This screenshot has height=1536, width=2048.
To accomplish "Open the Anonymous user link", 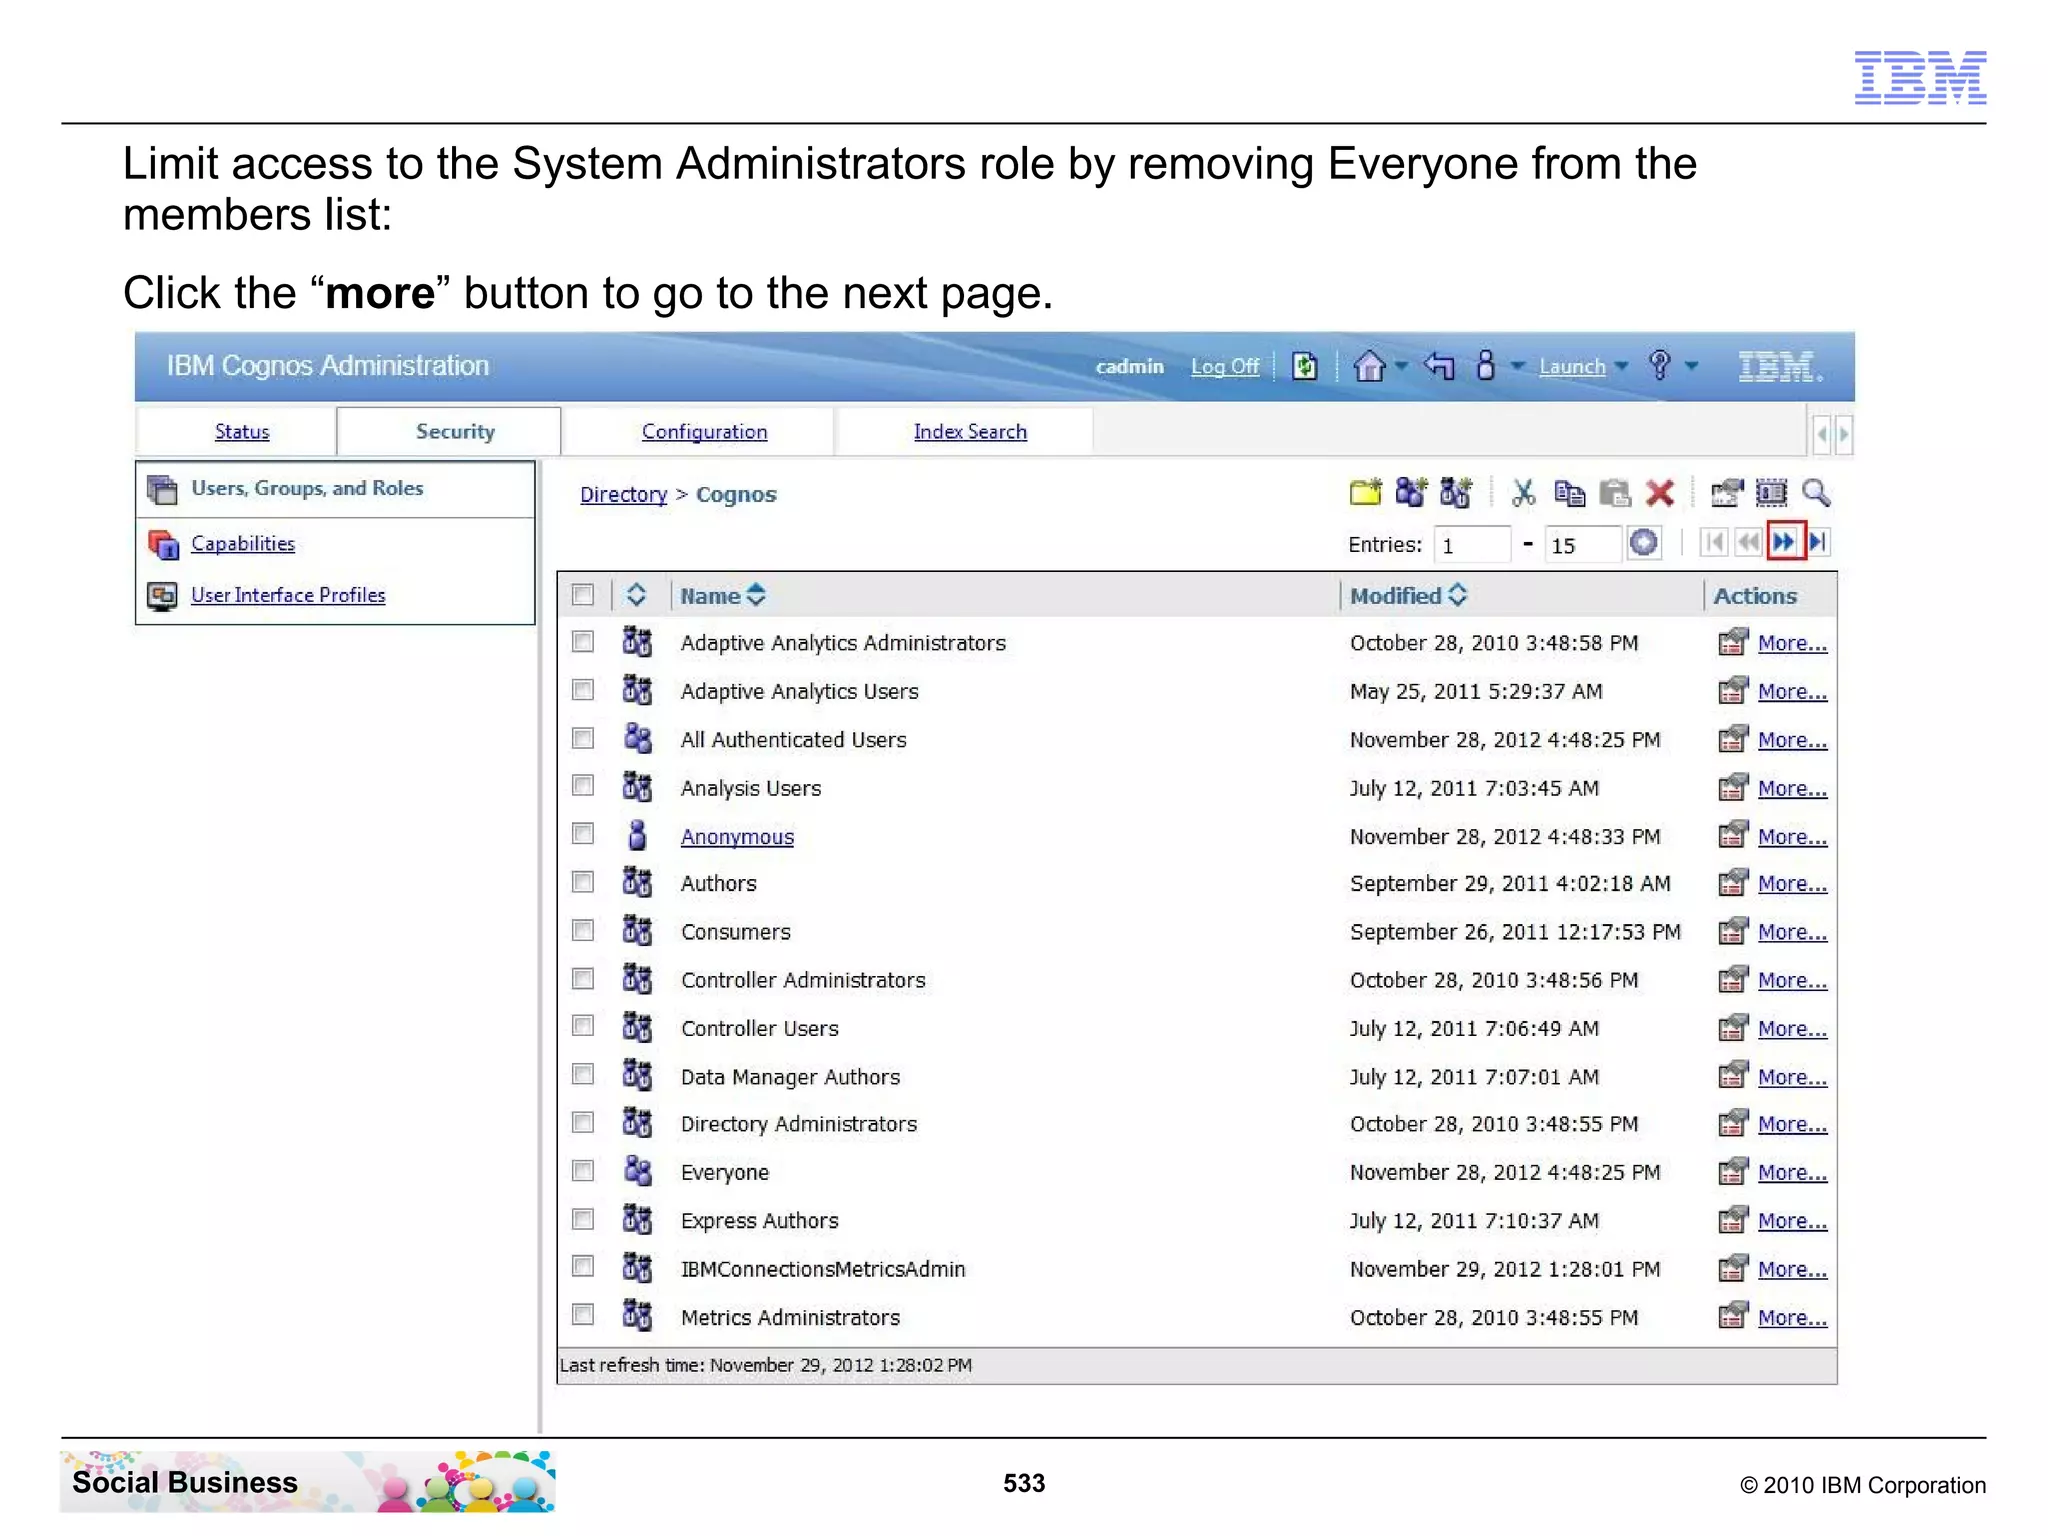I will pos(737,836).
